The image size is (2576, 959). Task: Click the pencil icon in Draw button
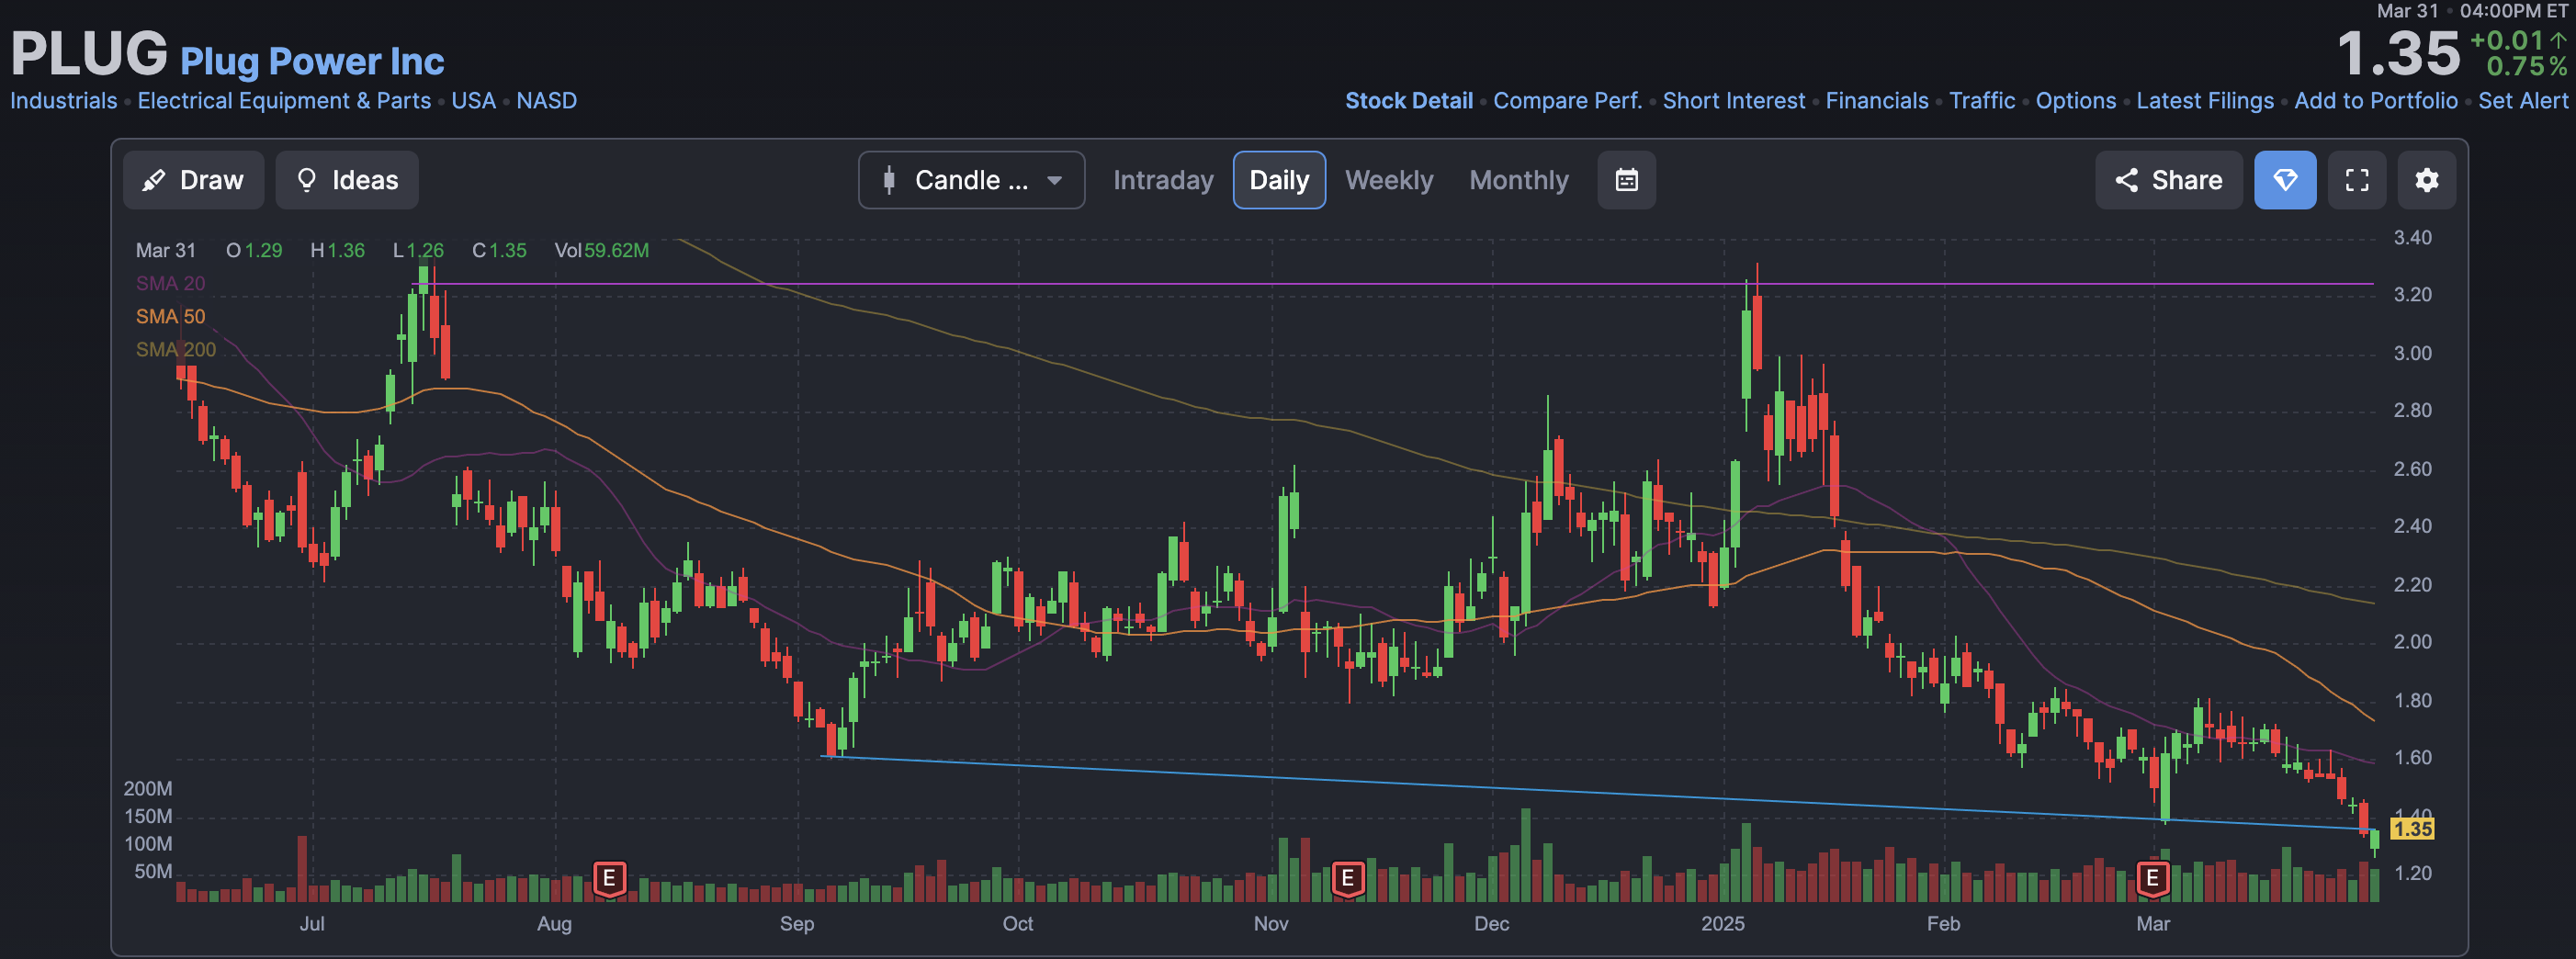click(x=154, y=180)
